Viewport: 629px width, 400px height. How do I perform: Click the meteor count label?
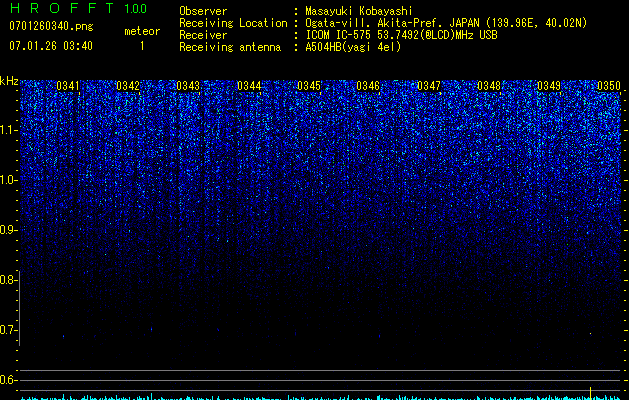pyautogui.click(x=142, y=31)
